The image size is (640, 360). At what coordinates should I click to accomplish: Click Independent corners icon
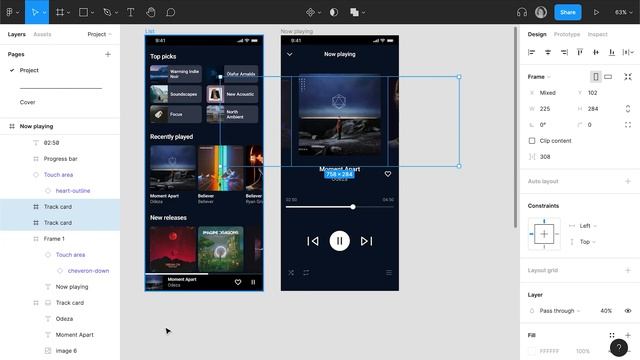pyautogui.click(x=628, y=125)
